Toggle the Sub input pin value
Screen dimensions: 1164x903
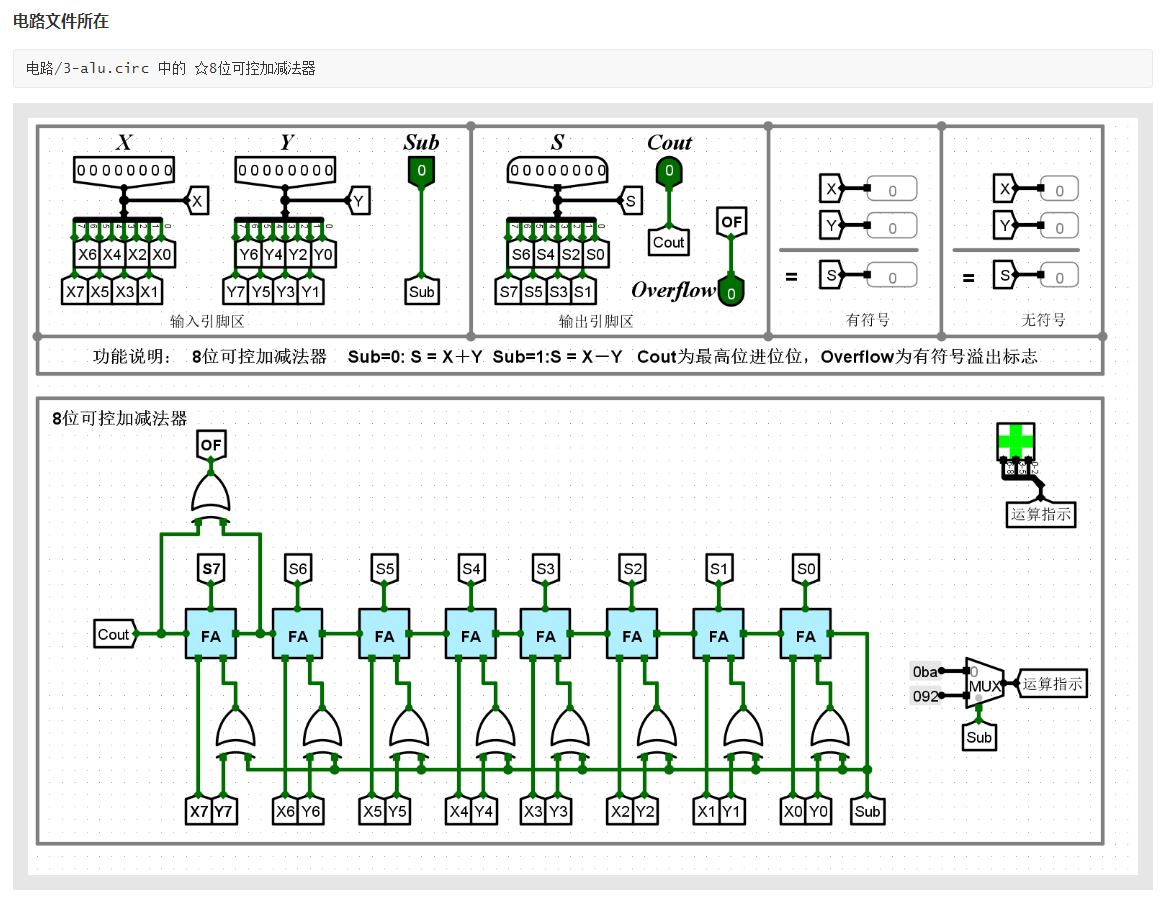tap(422, 171)
